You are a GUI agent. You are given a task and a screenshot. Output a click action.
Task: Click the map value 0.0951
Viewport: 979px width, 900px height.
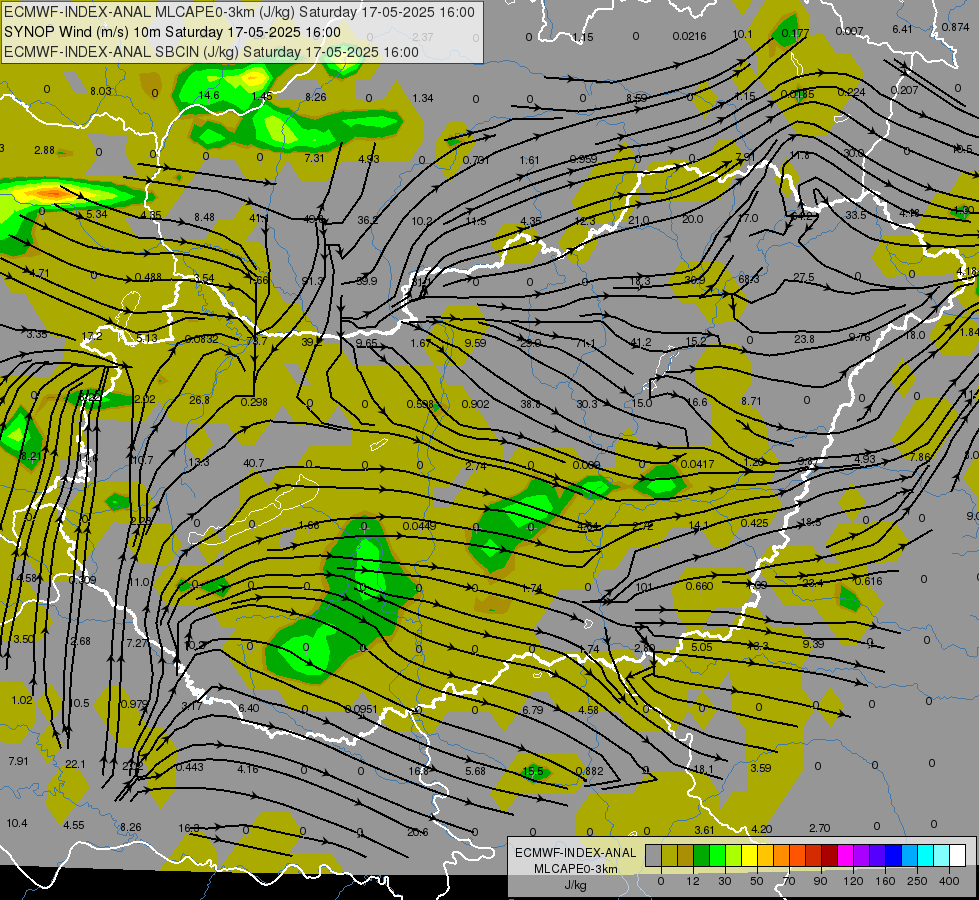pyautogui.click(x=361, y=709)
